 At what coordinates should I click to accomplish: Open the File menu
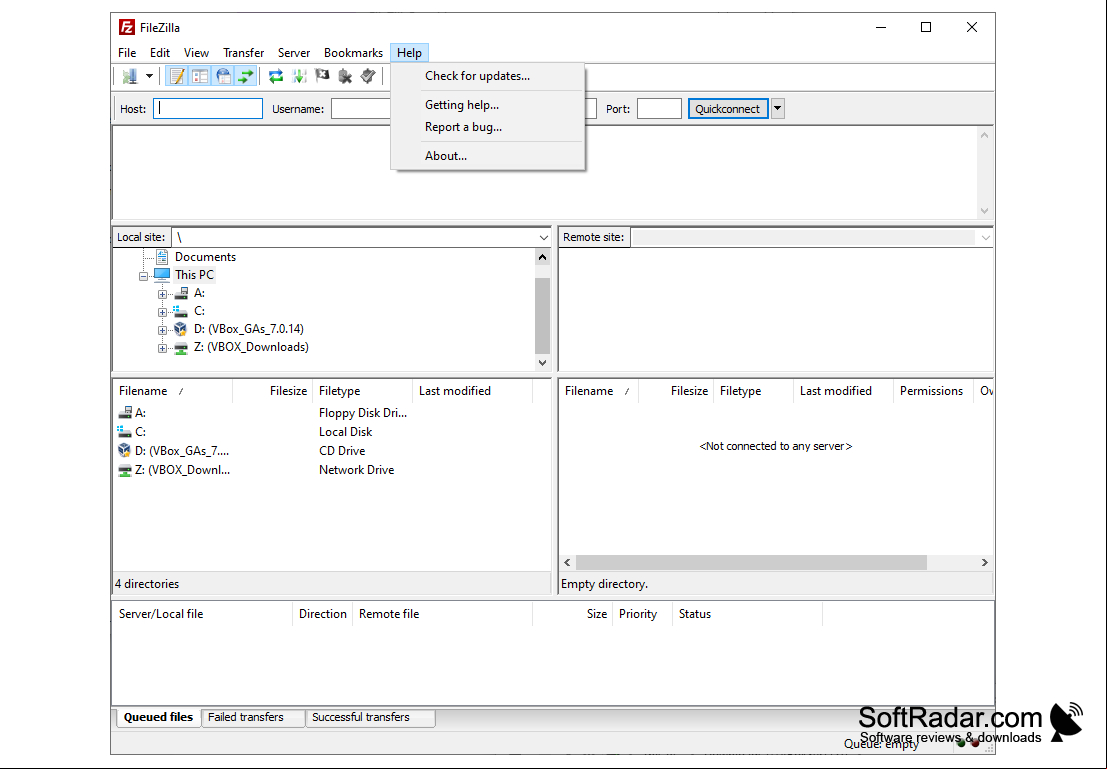[x=127, y=53]
